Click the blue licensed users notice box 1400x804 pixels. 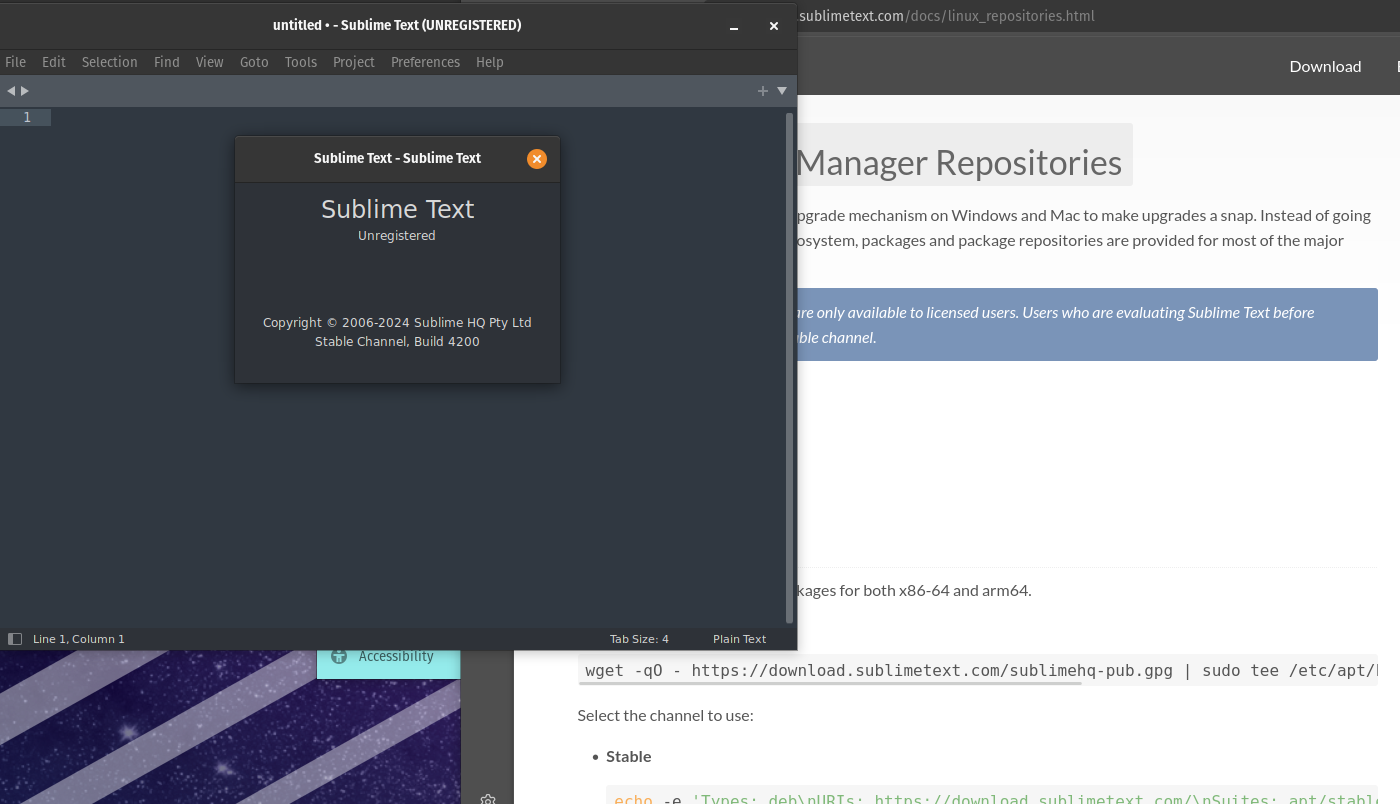(x=1087, y=324)
